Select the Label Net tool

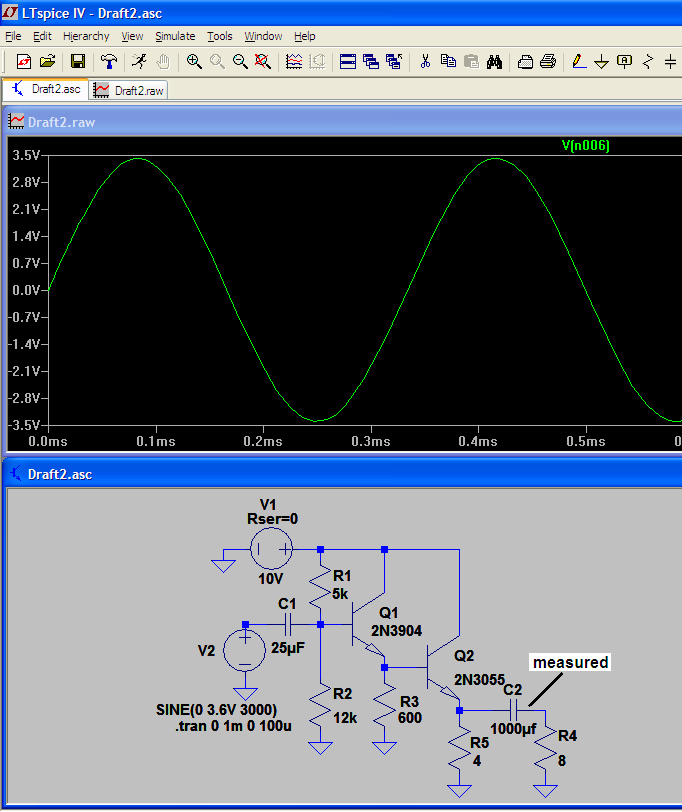pos(625,62)
